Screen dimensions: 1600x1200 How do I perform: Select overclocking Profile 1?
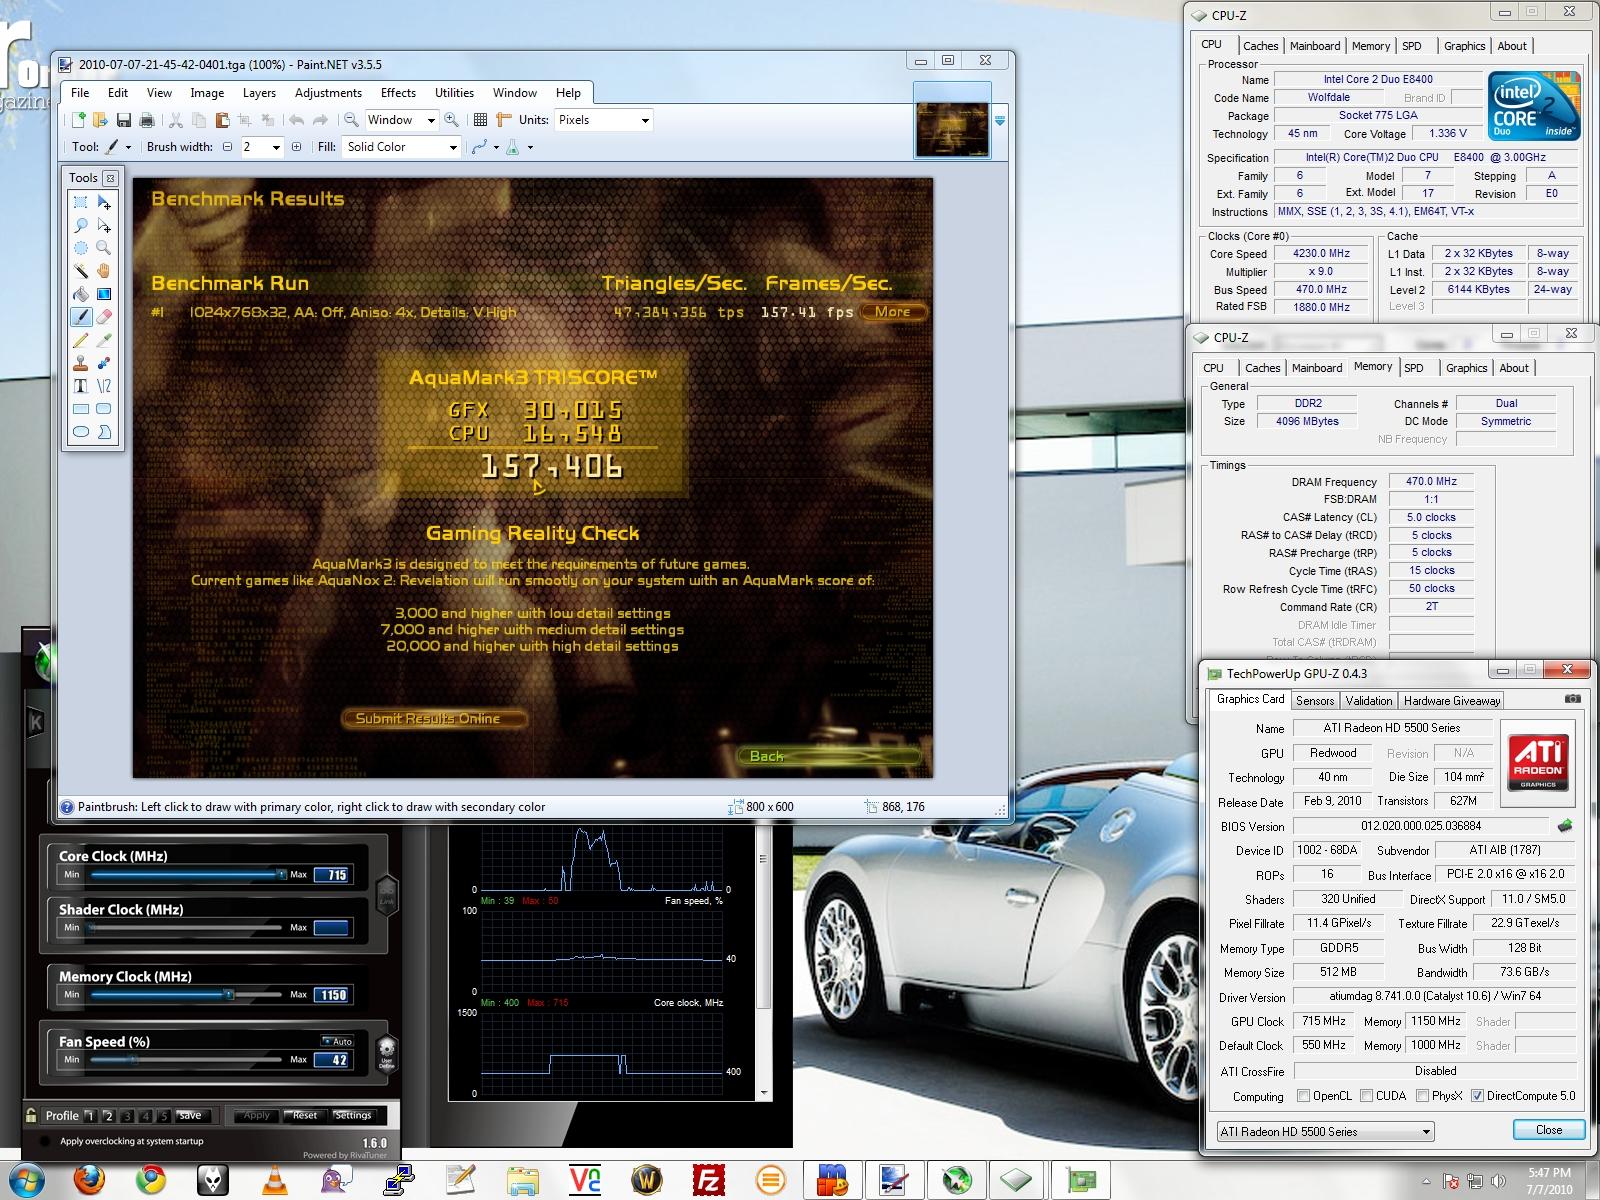click(90, 1115)
